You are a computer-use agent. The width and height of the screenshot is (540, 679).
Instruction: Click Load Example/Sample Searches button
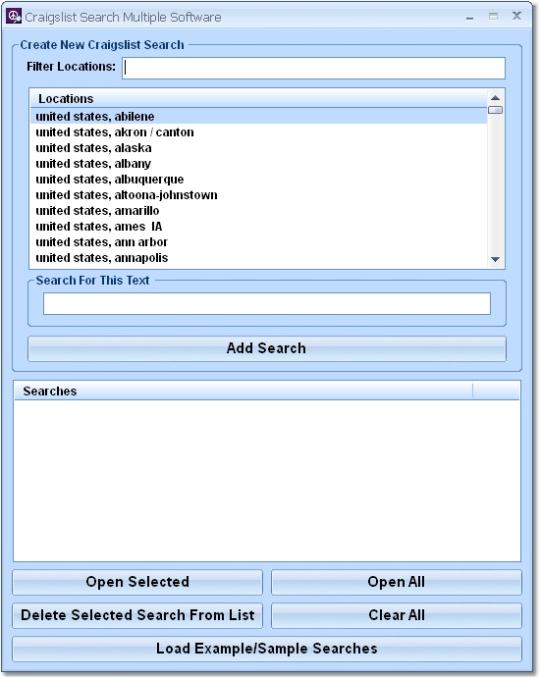267,648
